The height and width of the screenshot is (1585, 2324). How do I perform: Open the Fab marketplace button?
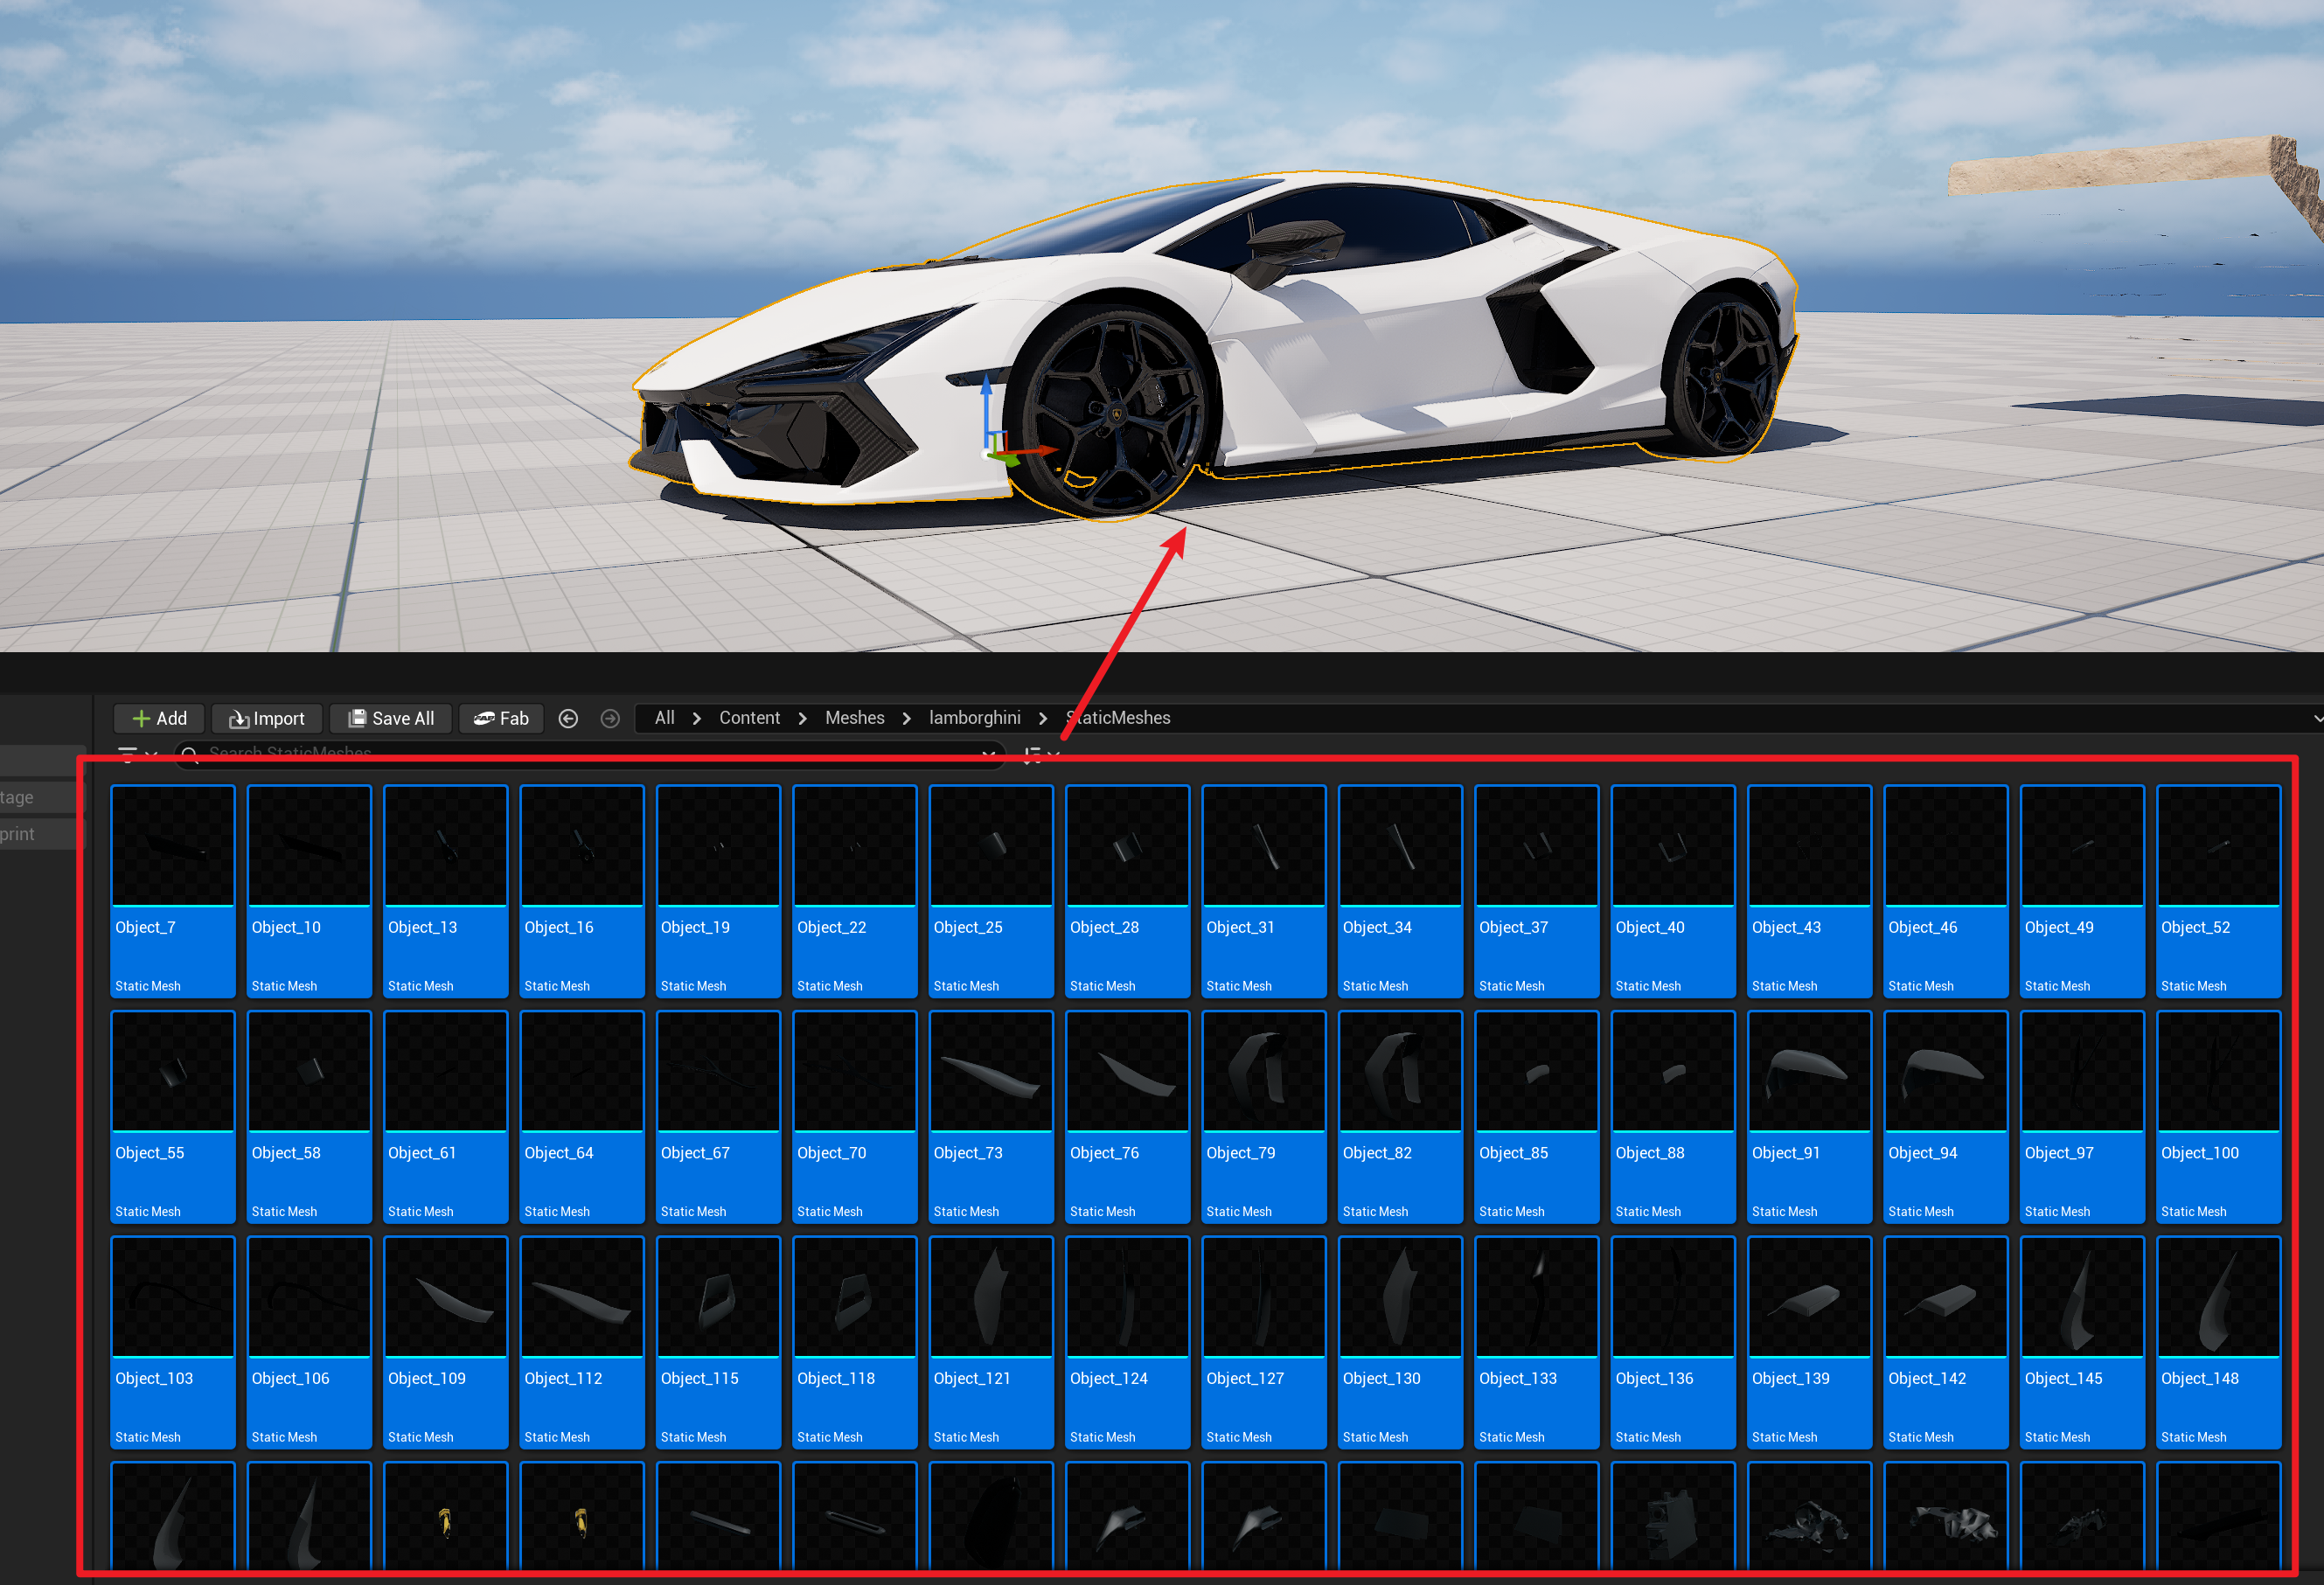pyautogui.click(x=501, y=718)
